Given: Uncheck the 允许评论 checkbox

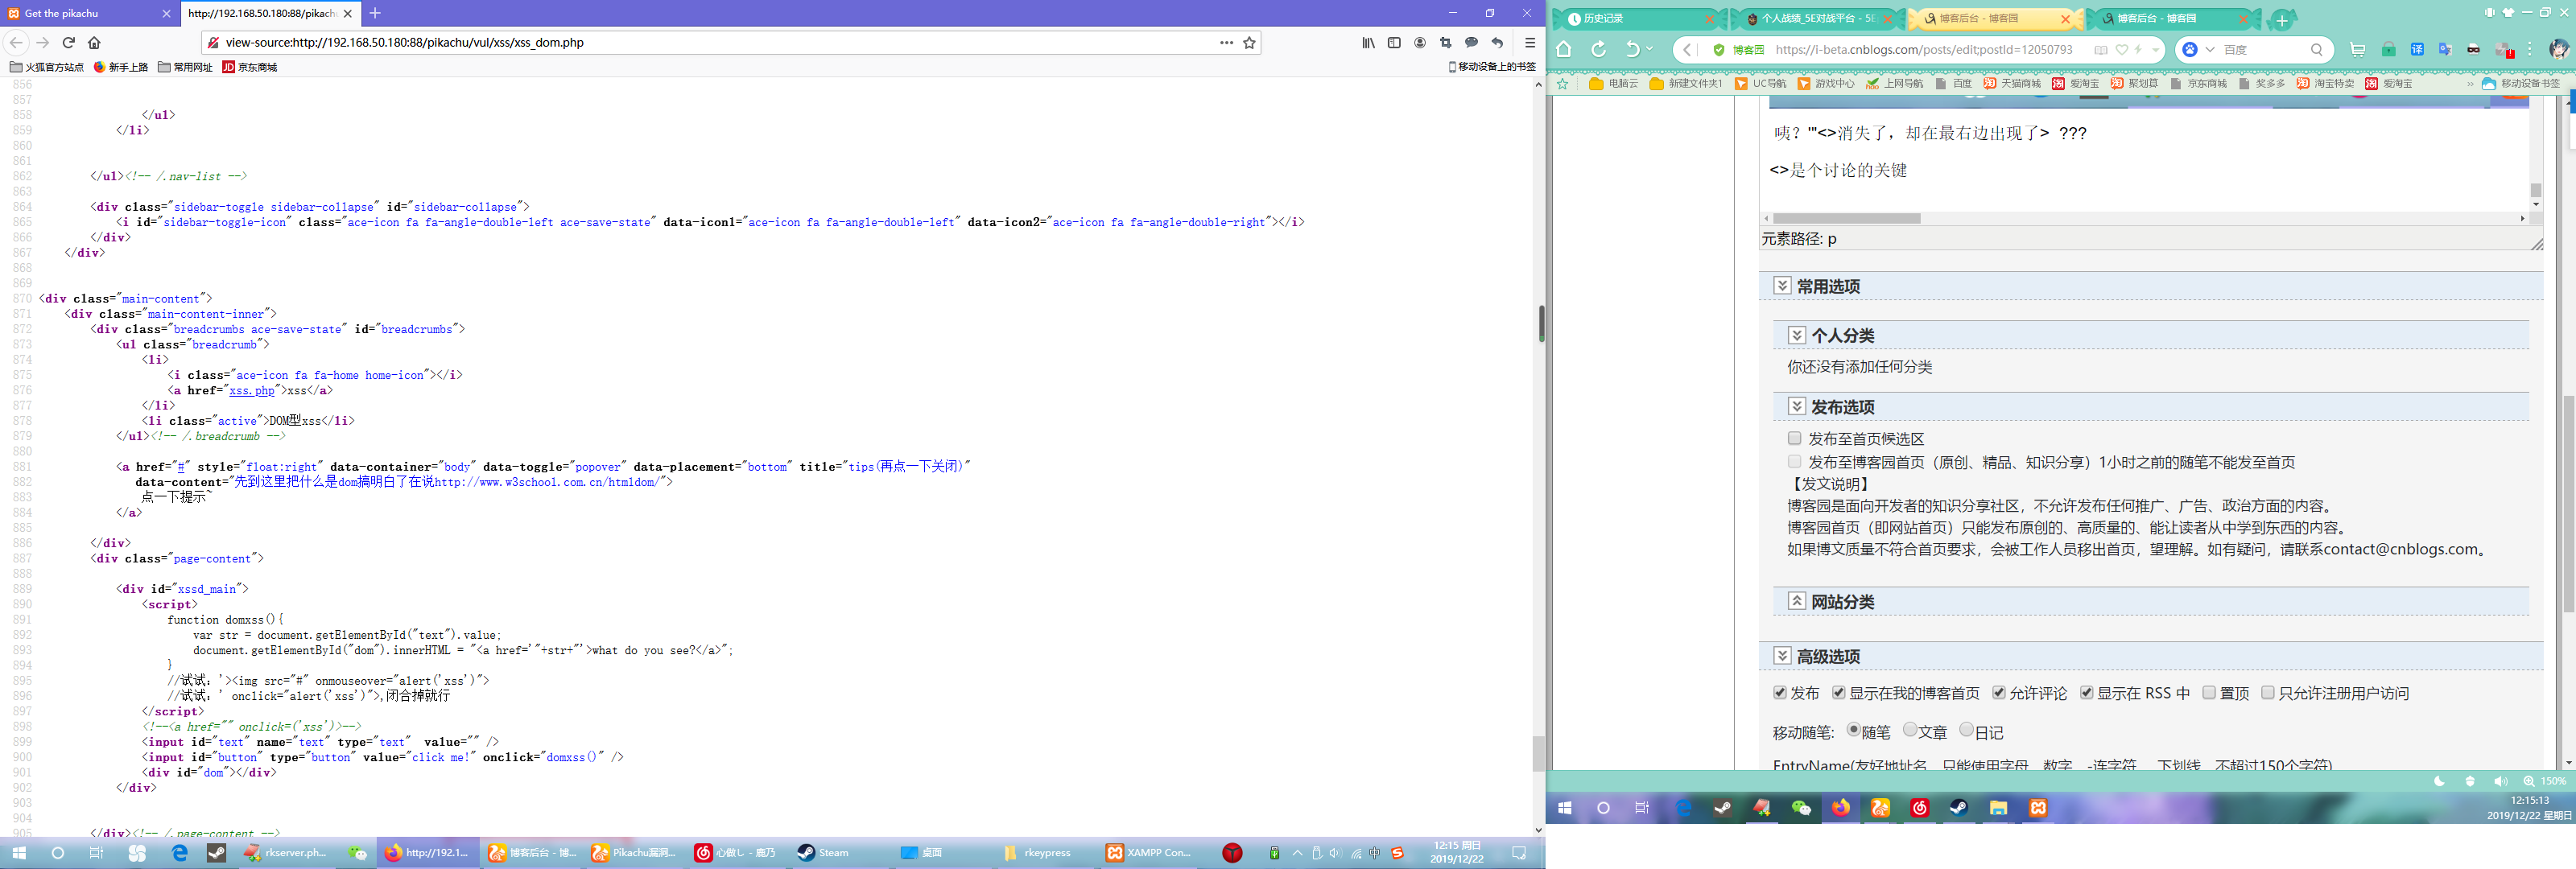Looking at the screenshot, I should pyautogui.click(x=1998, y=692).
